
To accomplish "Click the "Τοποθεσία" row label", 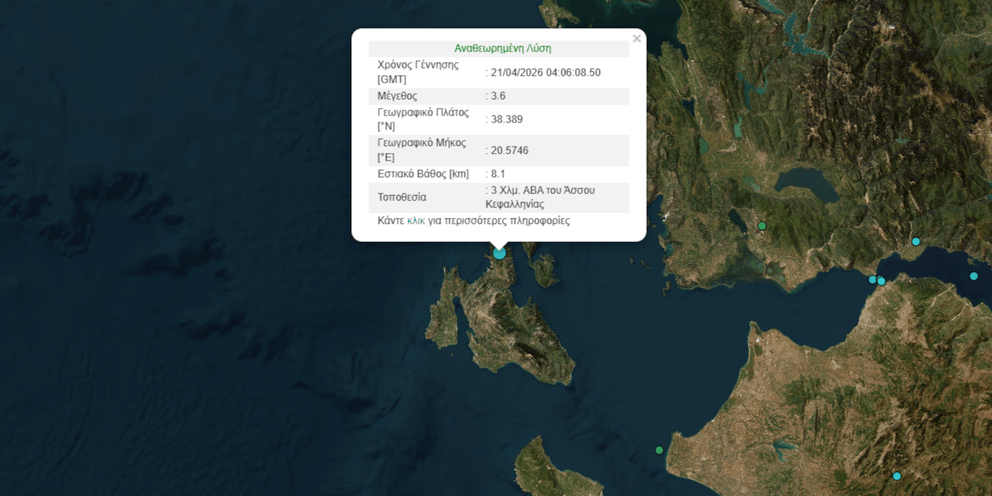I will point(402,197).
